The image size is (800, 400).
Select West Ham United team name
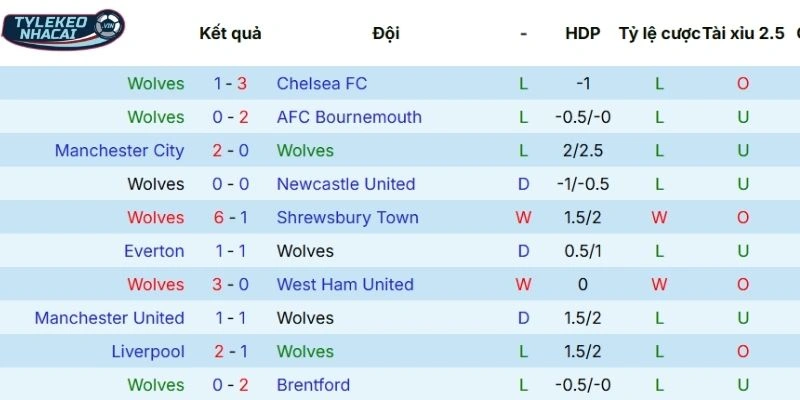coord(345,285)
